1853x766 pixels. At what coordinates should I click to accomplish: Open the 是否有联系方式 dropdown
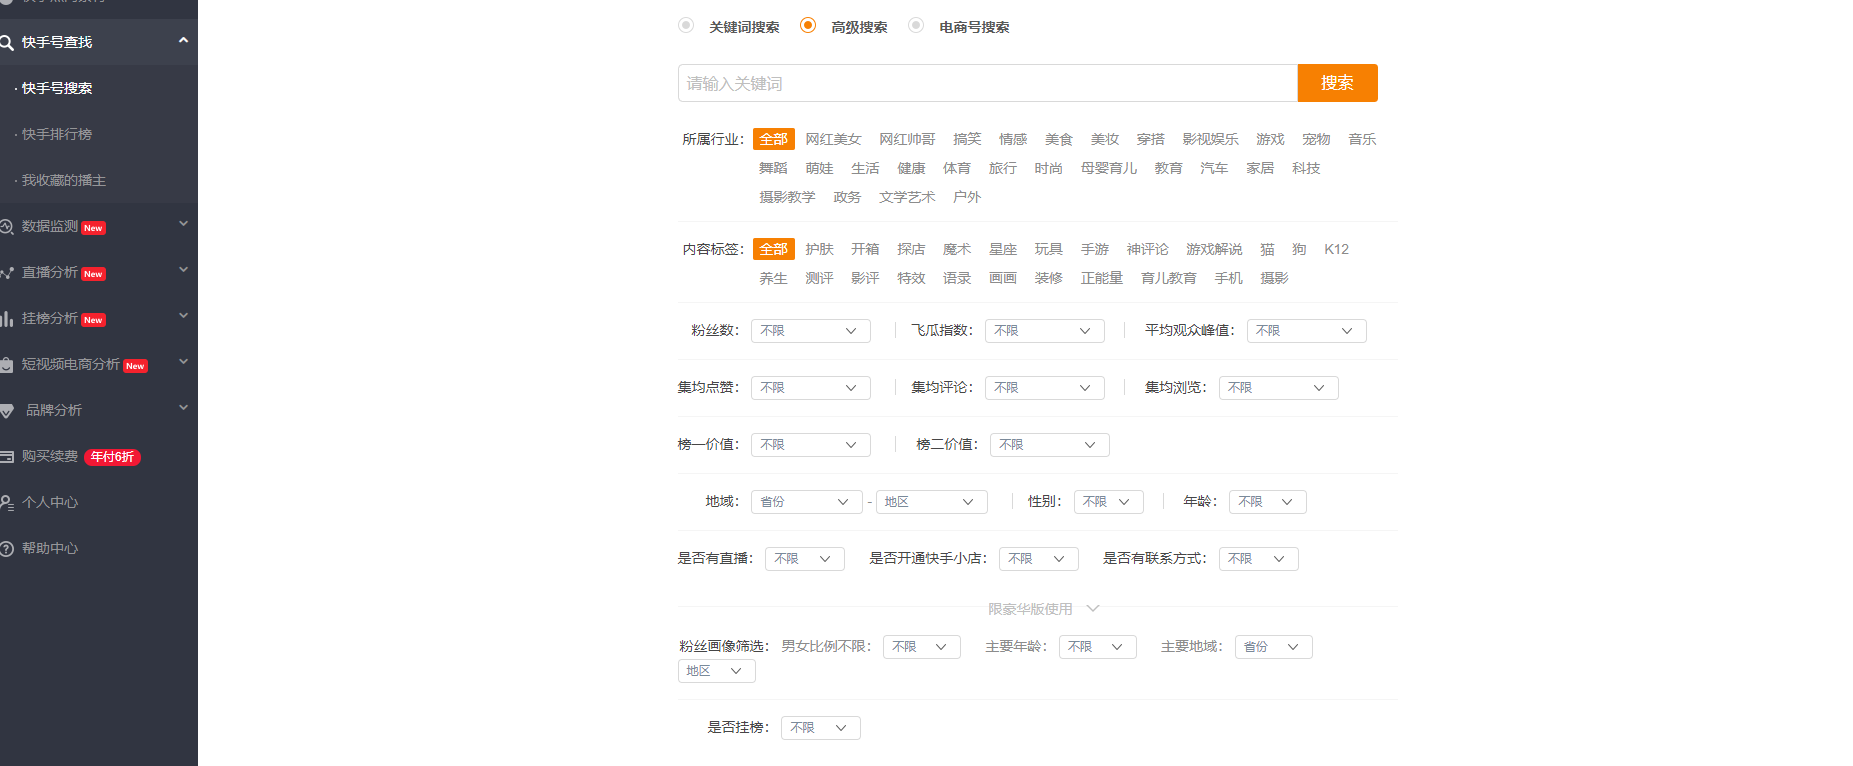tap(1259, 559)
